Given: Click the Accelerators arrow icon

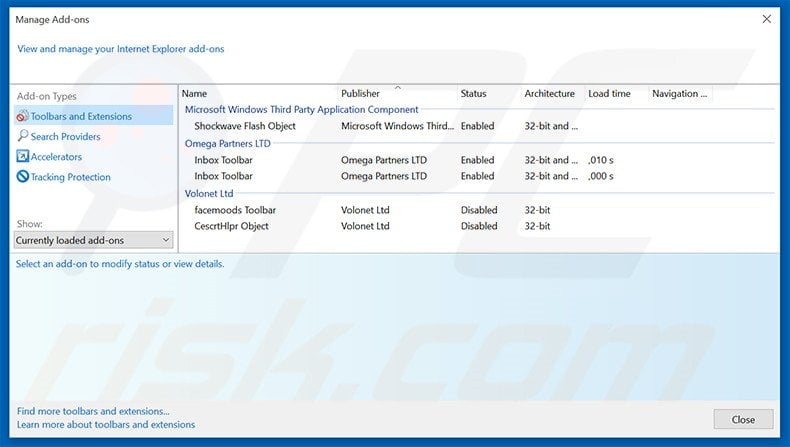Looking at the screenshot, I should (22, 156).
